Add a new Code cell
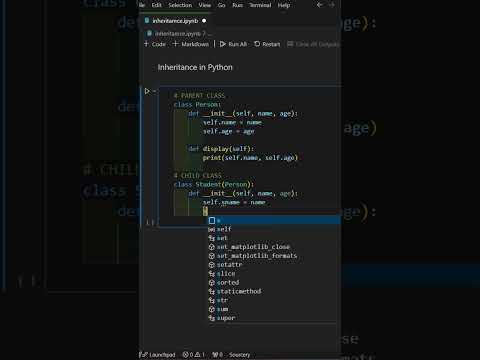This screenshot has width=480, height=360. 155,44
